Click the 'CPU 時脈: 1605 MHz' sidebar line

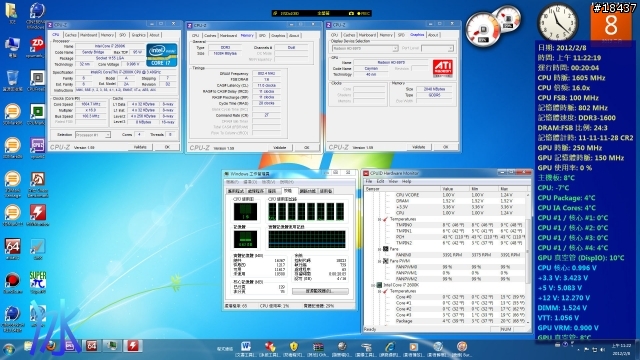tap(571, 78)
